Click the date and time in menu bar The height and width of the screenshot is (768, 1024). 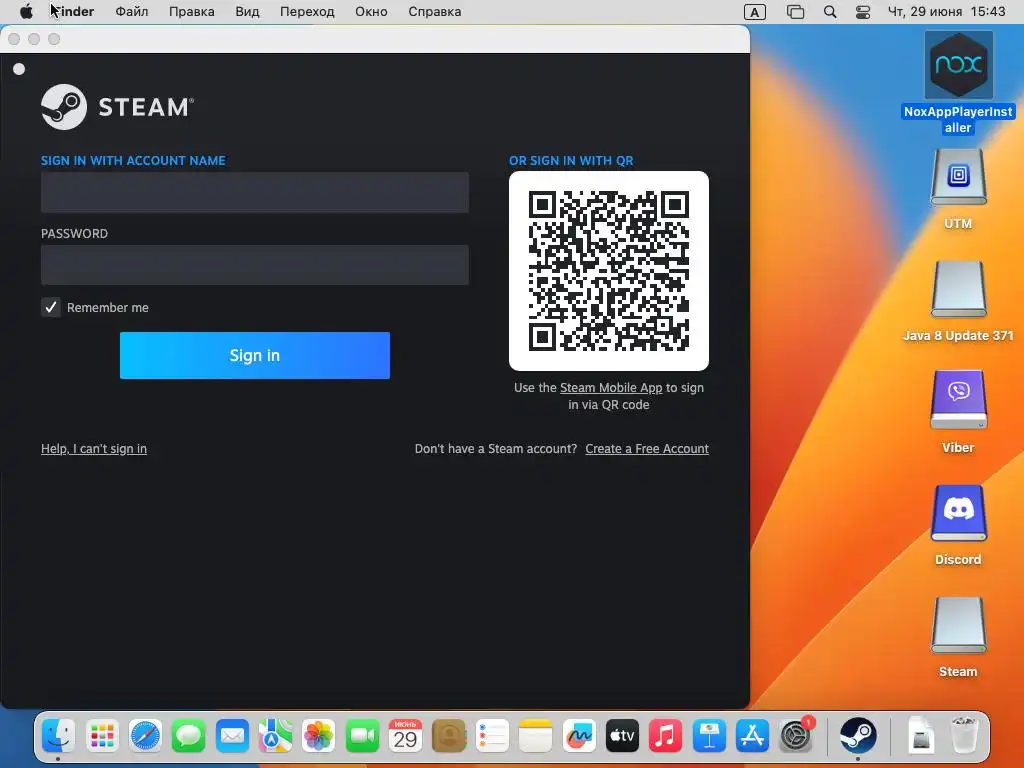(946, 12)
